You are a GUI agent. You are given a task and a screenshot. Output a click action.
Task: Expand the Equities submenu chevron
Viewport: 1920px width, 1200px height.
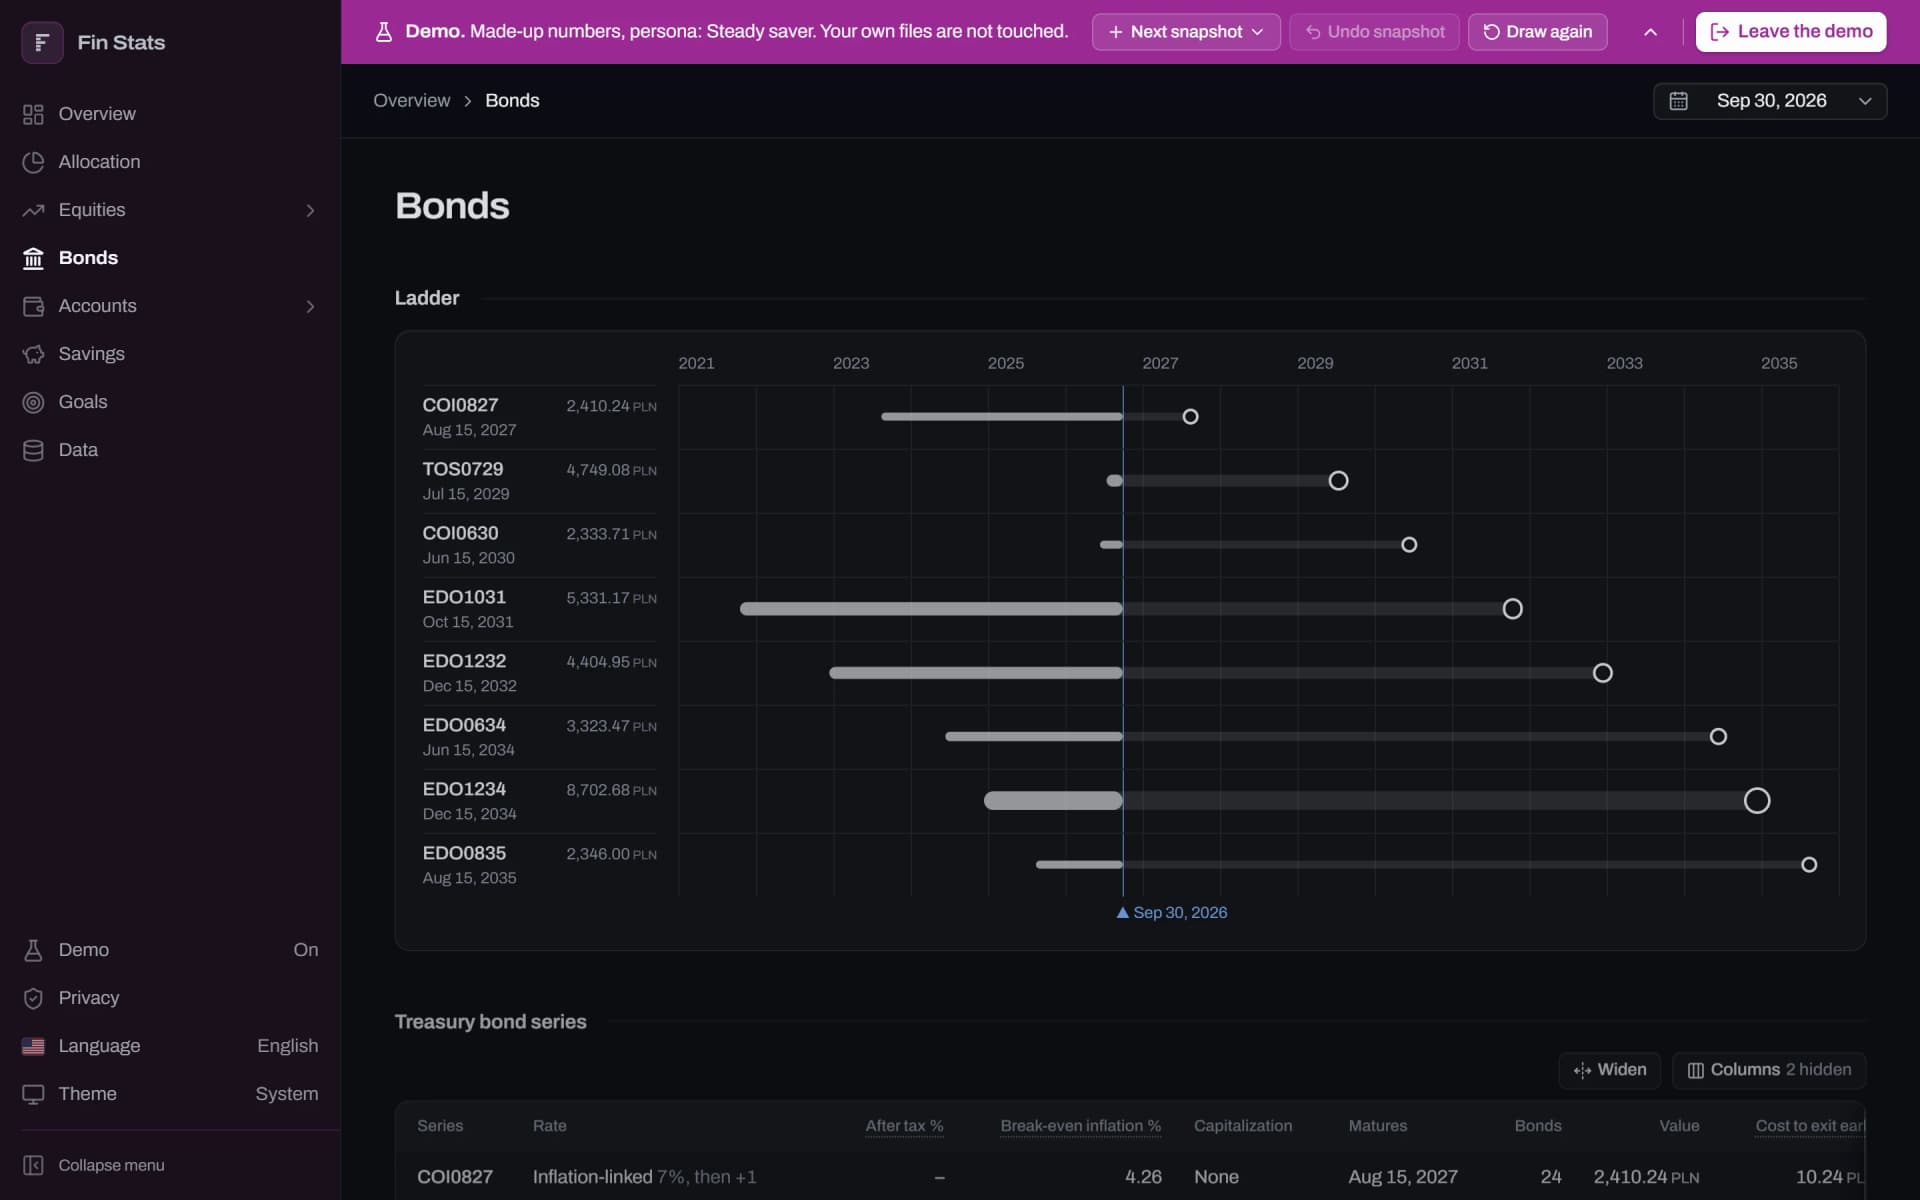(x=310, y=210)
